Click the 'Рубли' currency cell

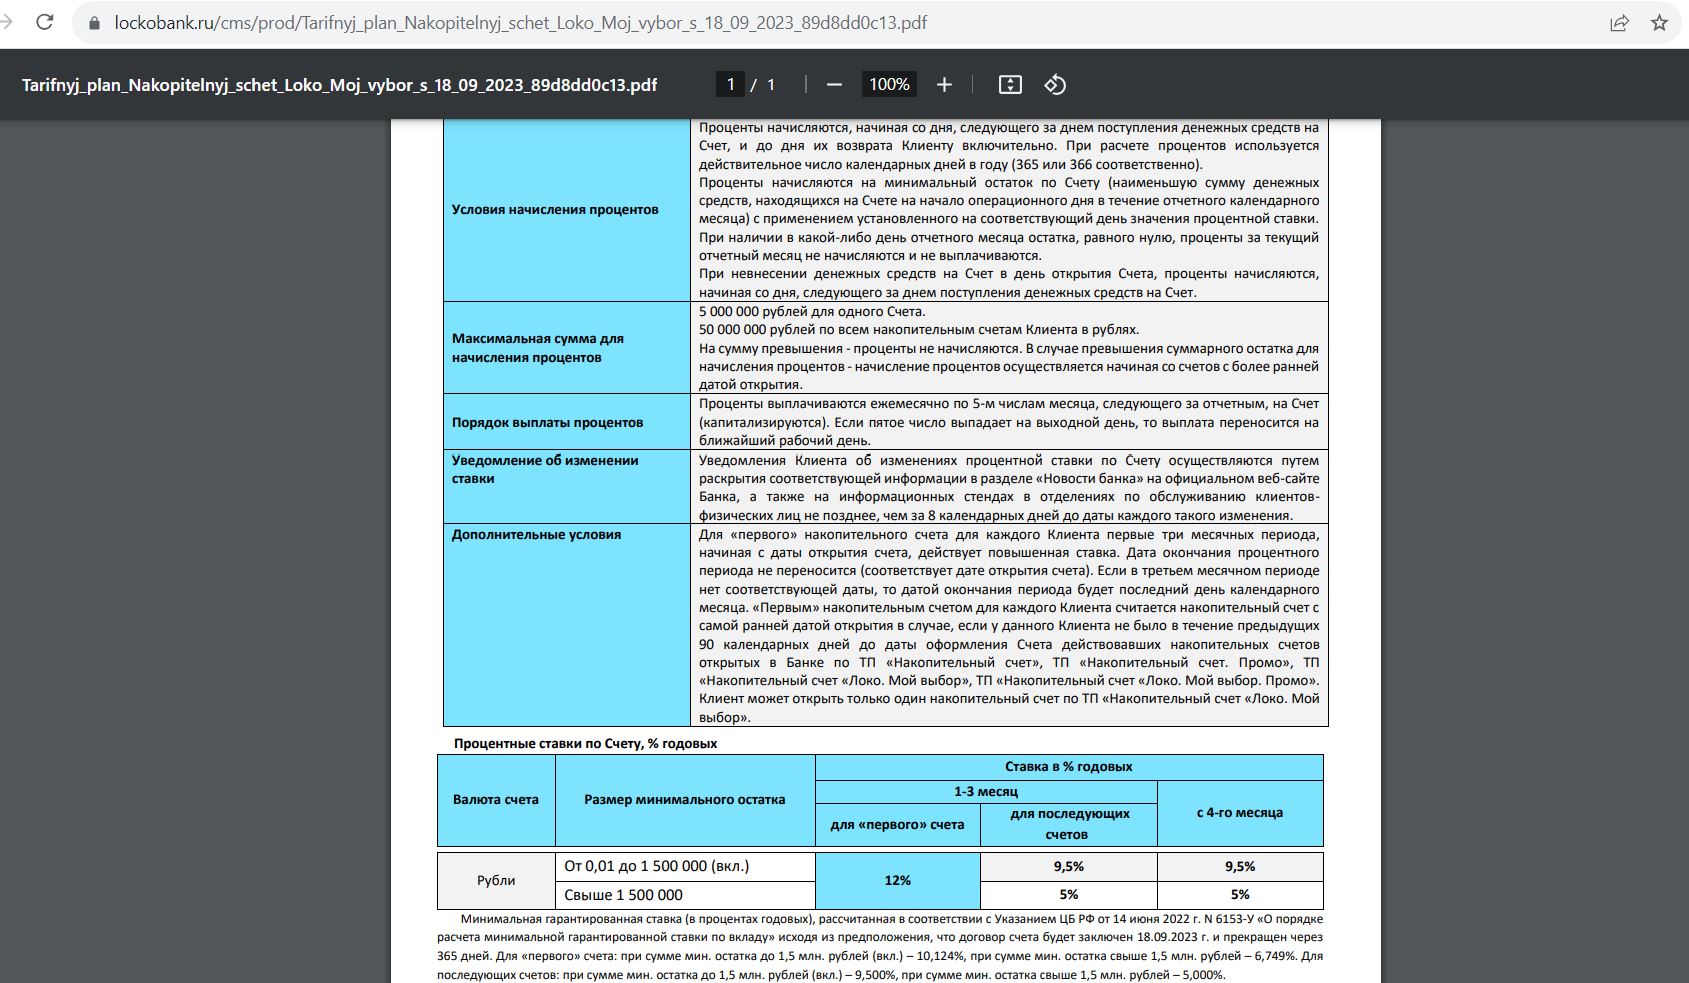coord(496,881)
